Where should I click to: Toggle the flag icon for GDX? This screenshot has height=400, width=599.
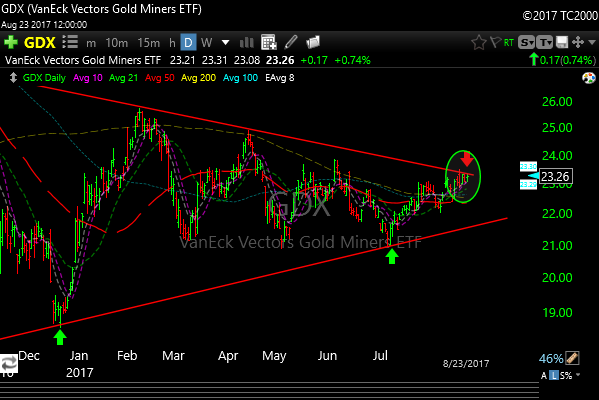click(495, 42)
